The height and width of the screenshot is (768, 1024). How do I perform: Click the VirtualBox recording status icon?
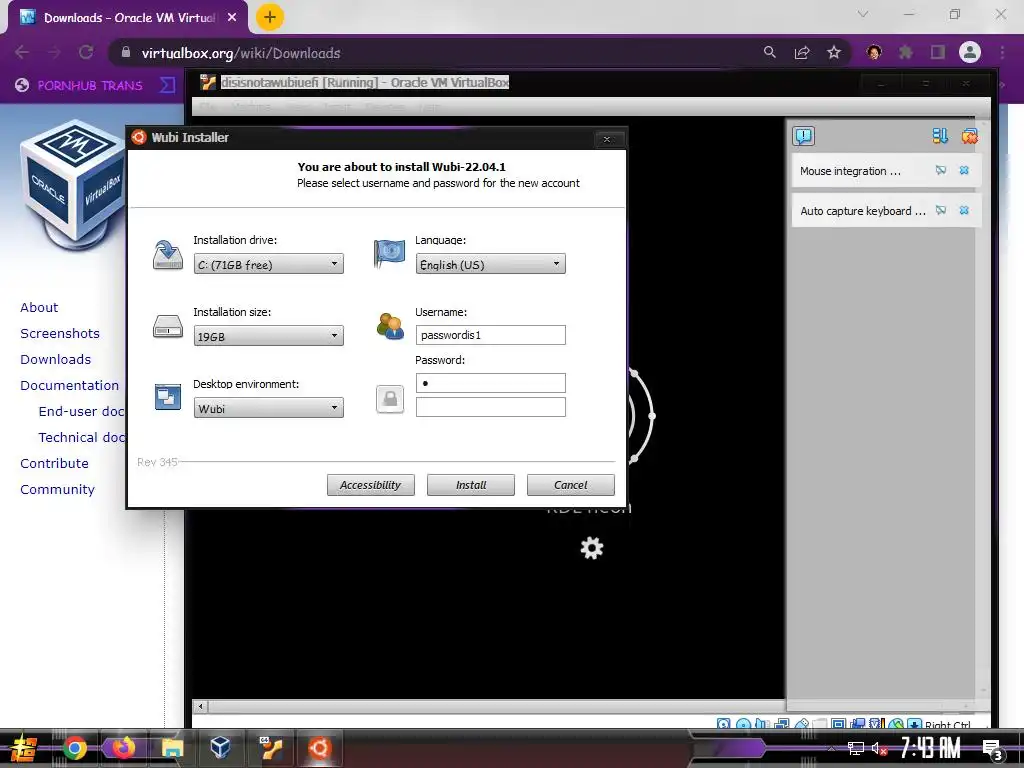[857, 724]
